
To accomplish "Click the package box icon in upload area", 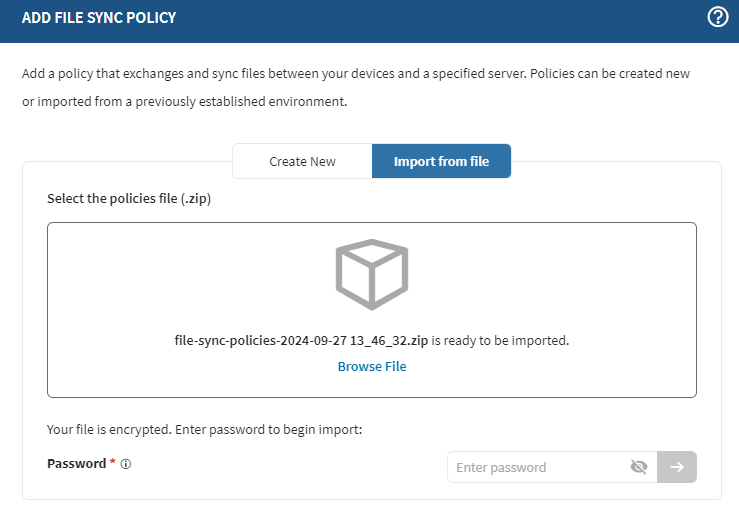I will coord(372,273).
